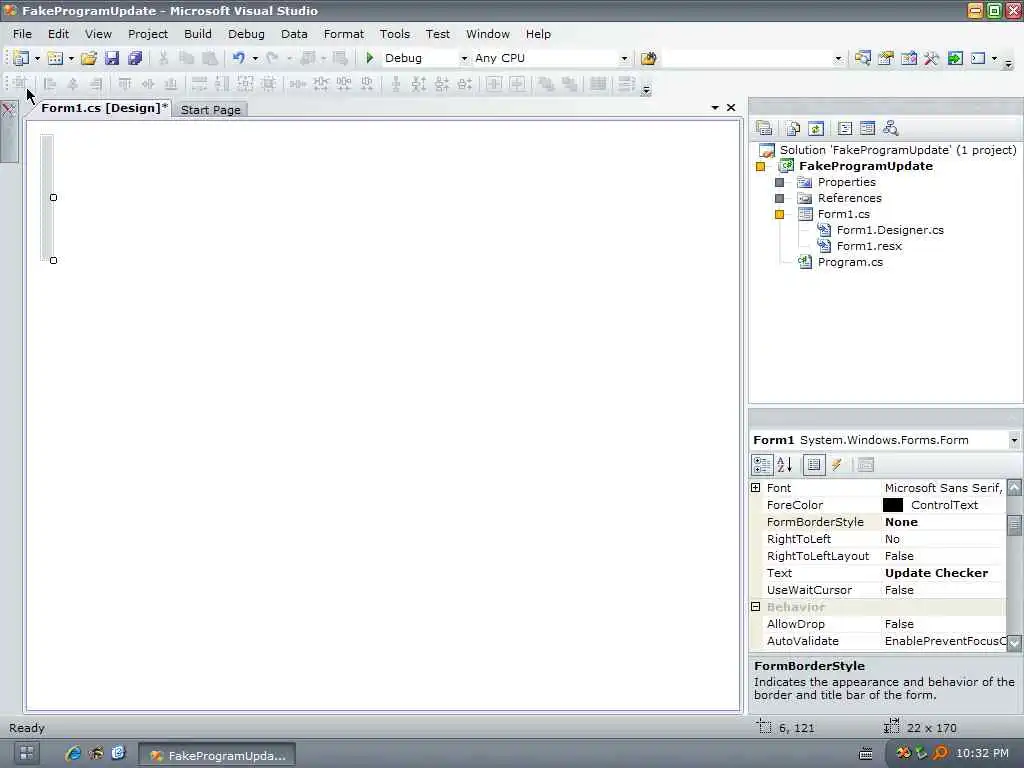Sort properties alphabetically with A-Z icon
This screenshot has height=768, width=1024.
click(785, 464)
